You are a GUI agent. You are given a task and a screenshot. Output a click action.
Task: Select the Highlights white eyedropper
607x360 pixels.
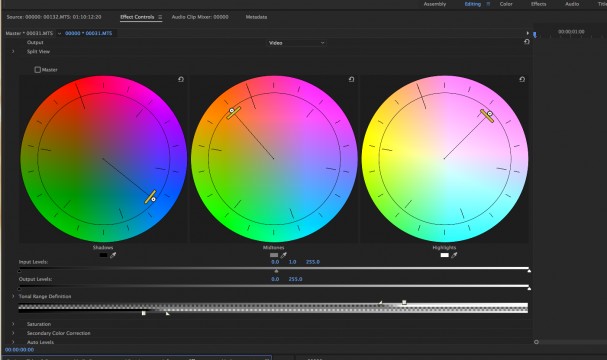pos(454,255)
